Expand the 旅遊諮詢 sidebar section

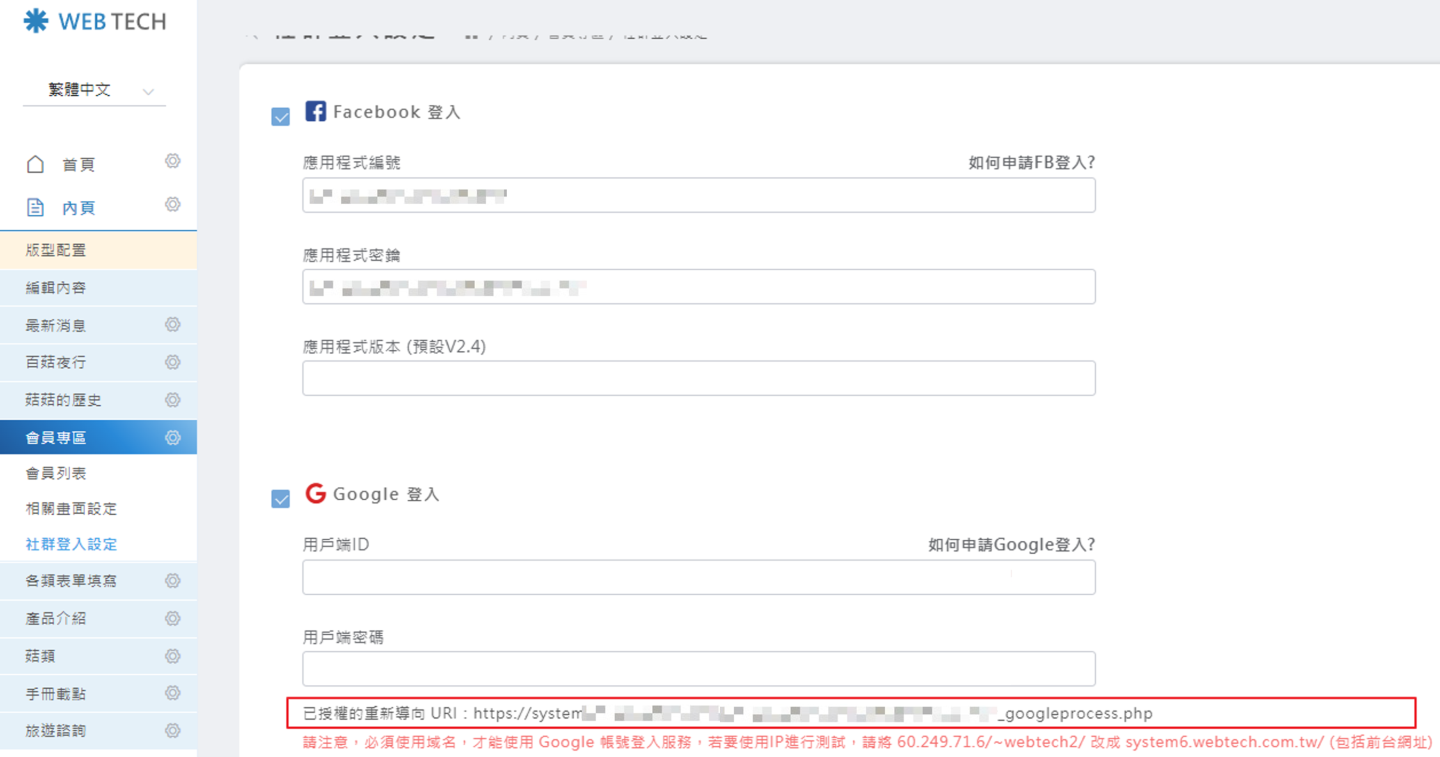click(56, 731)
